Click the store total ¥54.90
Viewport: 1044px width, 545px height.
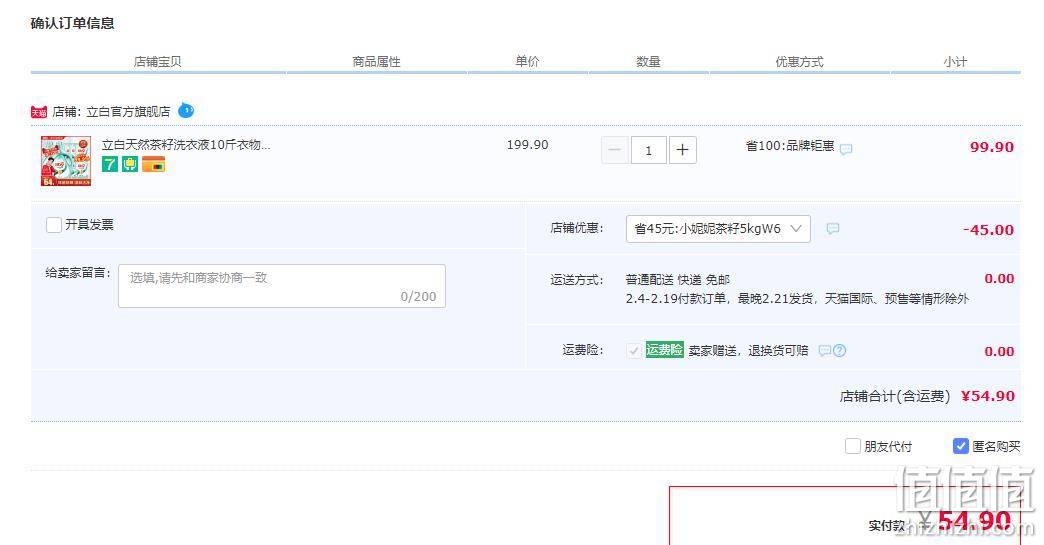(988, 396)
